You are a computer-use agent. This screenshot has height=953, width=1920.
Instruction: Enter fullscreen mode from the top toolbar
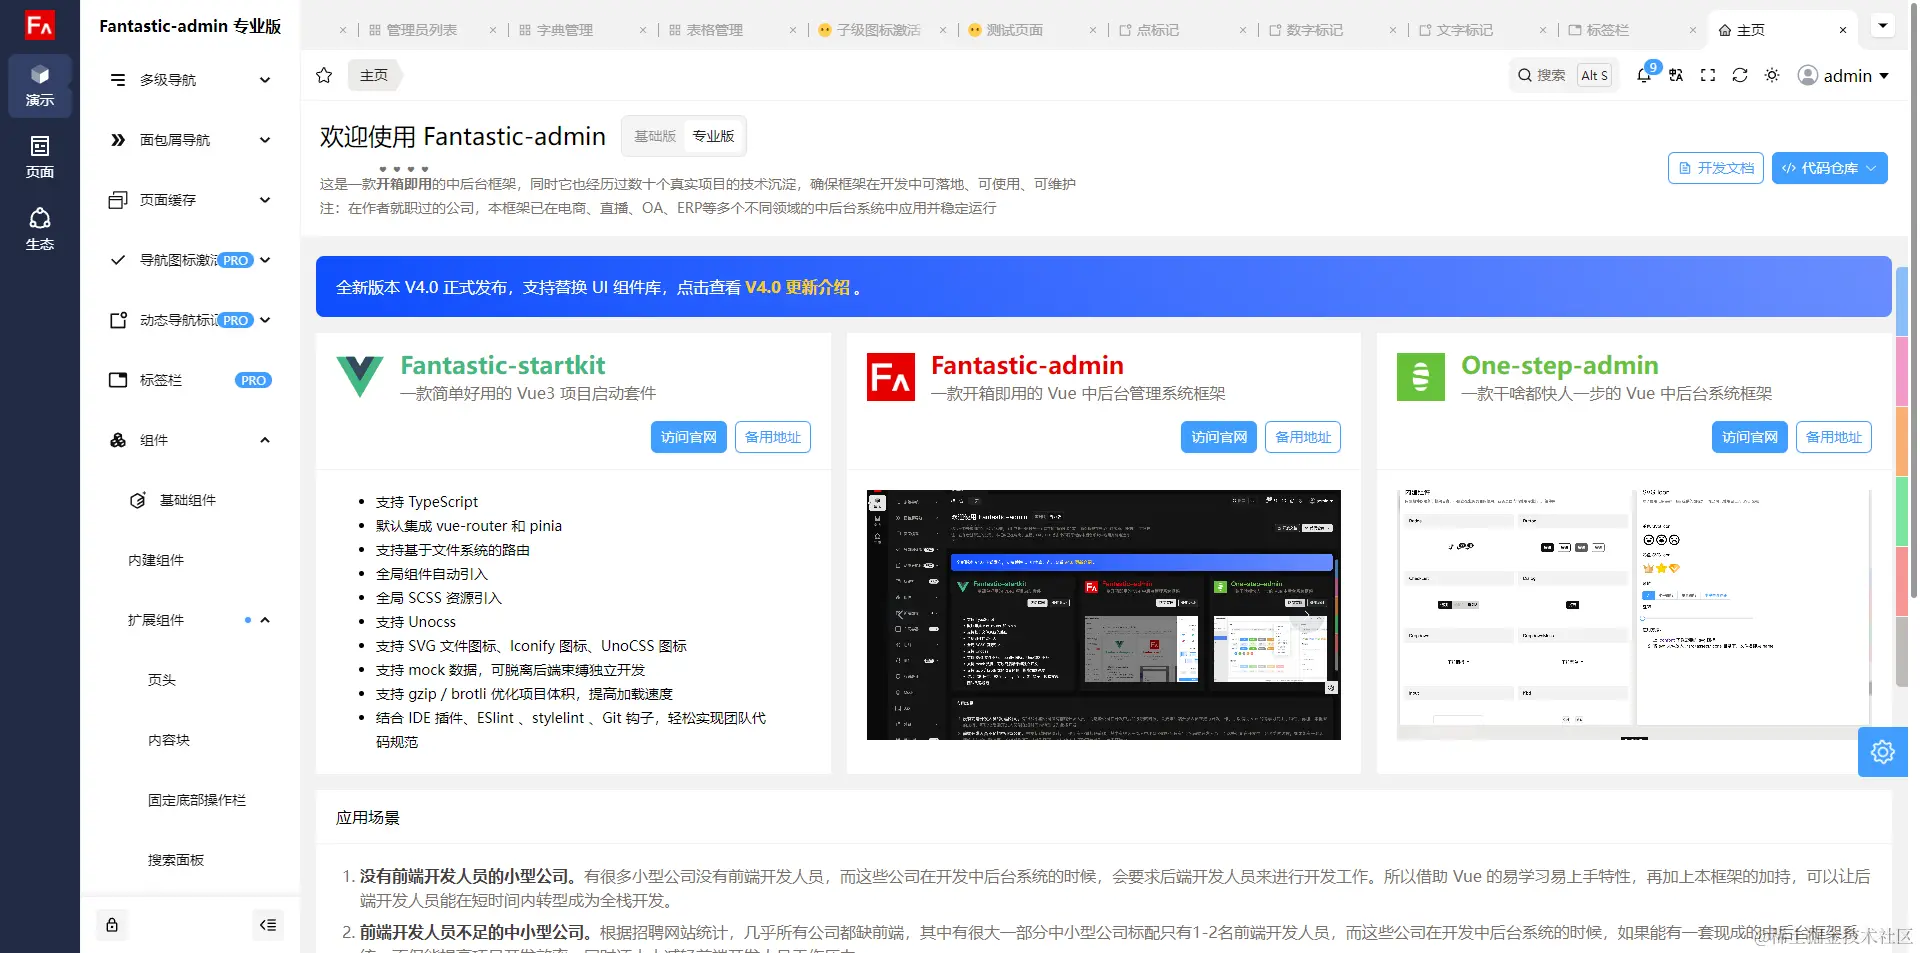tap(1708, 75)
